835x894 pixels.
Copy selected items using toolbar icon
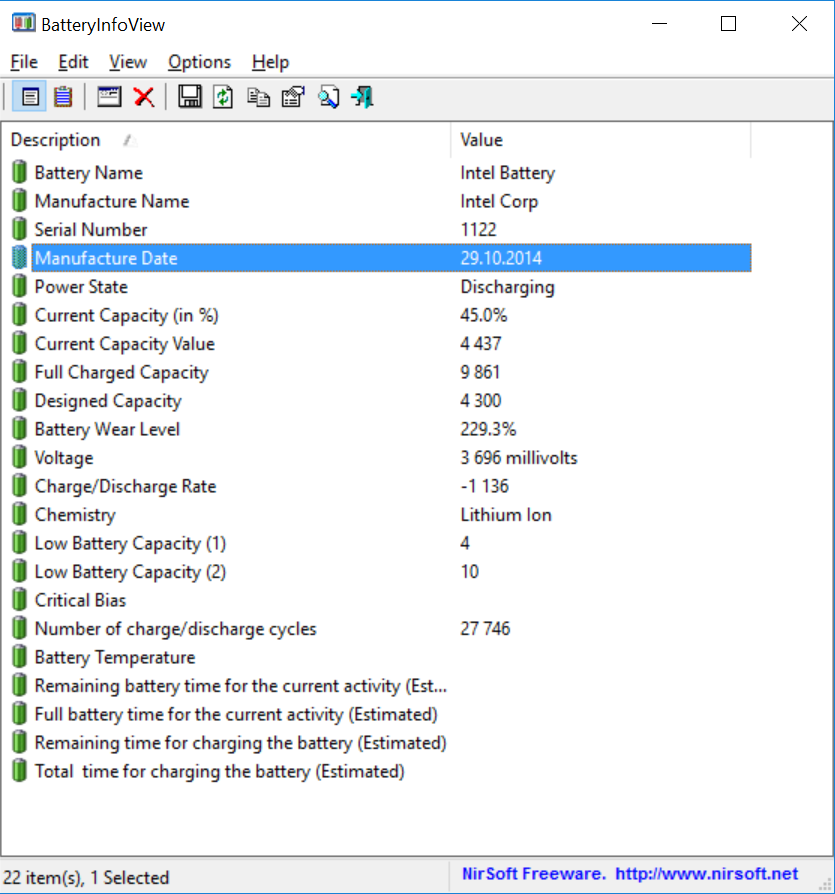[x=258, y=97]
